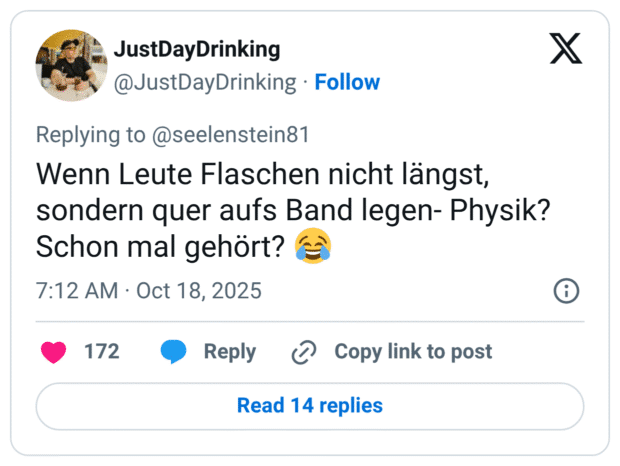Open JustDayDrinking's profile picture
This screenshot has width=620, height=466.
coord(70,65)
